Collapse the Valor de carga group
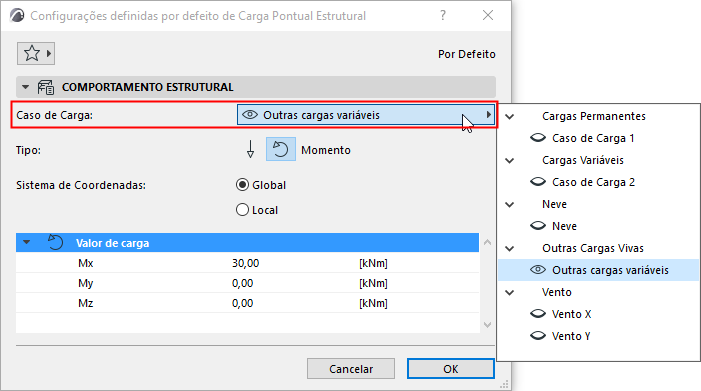This screenshot has width=701, height=391. [x=27, y=242]
